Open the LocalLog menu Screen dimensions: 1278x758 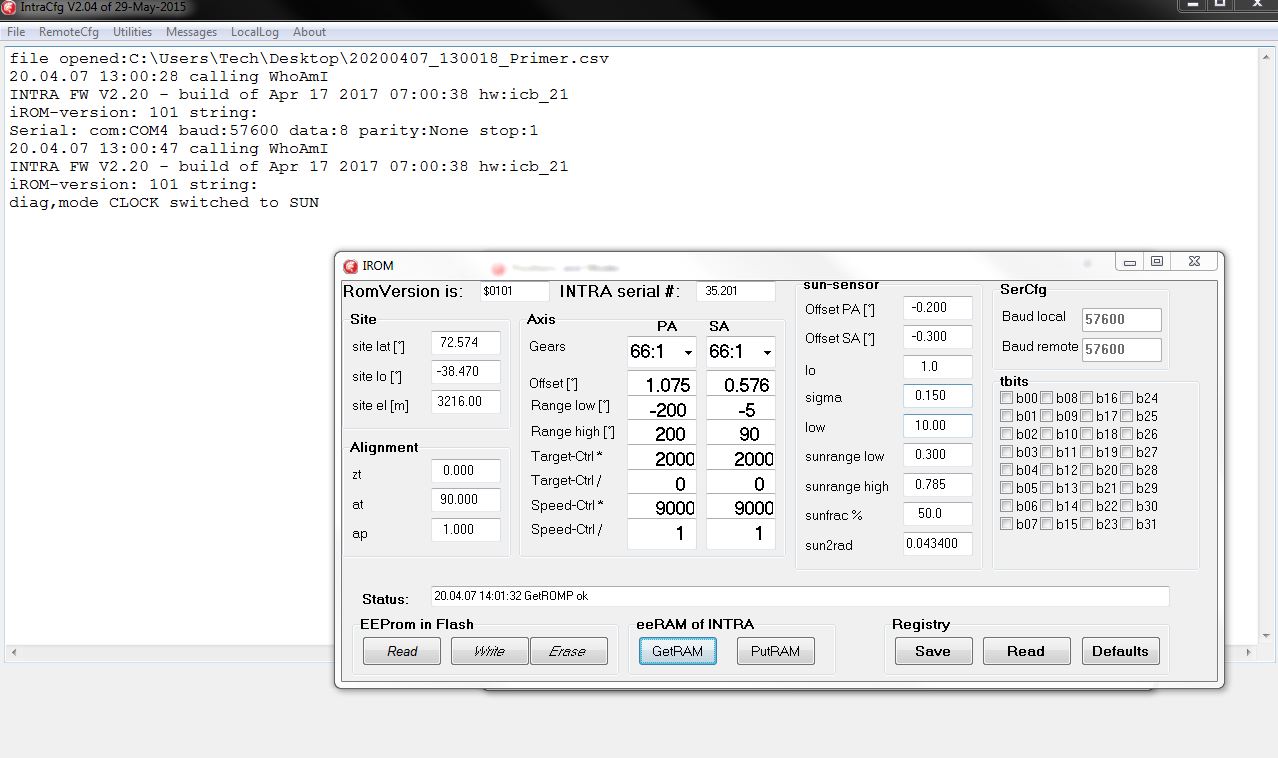[254, 32]
